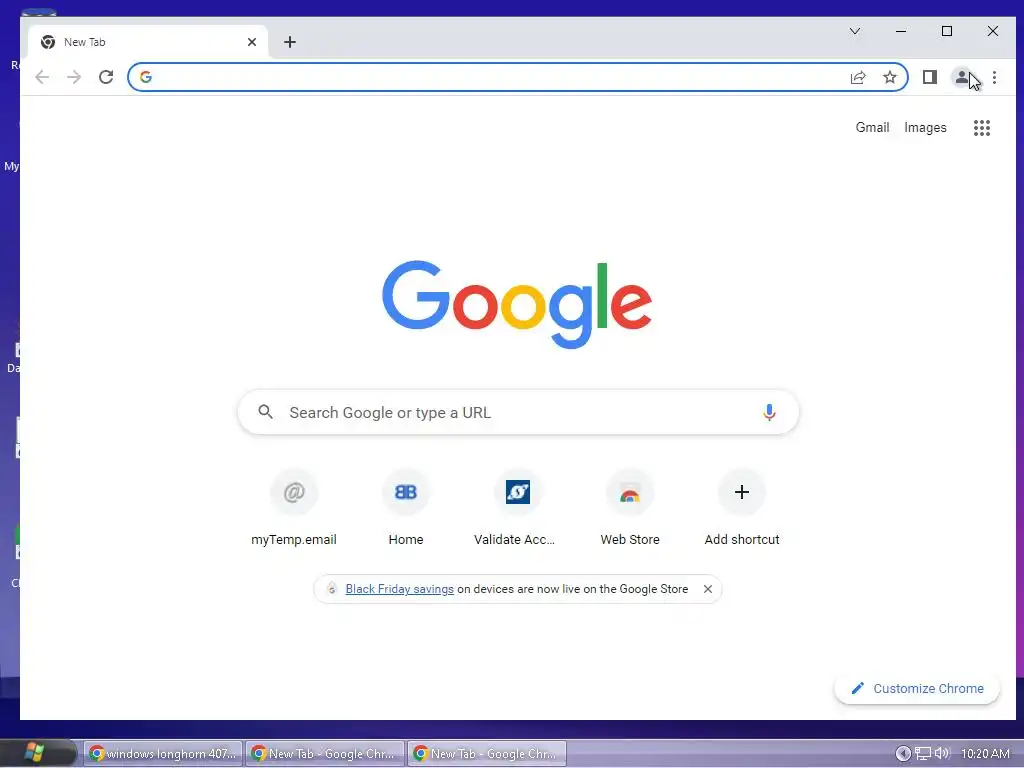Click the Images link

tap(925, 128)
